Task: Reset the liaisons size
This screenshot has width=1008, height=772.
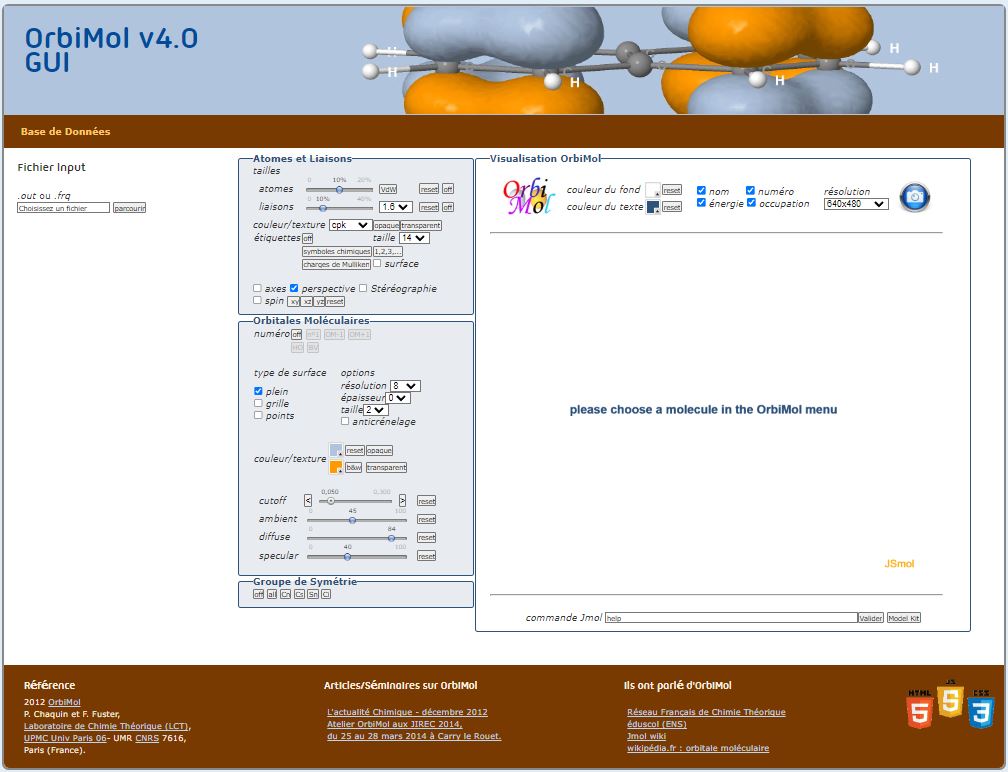Action: (429, 207)
